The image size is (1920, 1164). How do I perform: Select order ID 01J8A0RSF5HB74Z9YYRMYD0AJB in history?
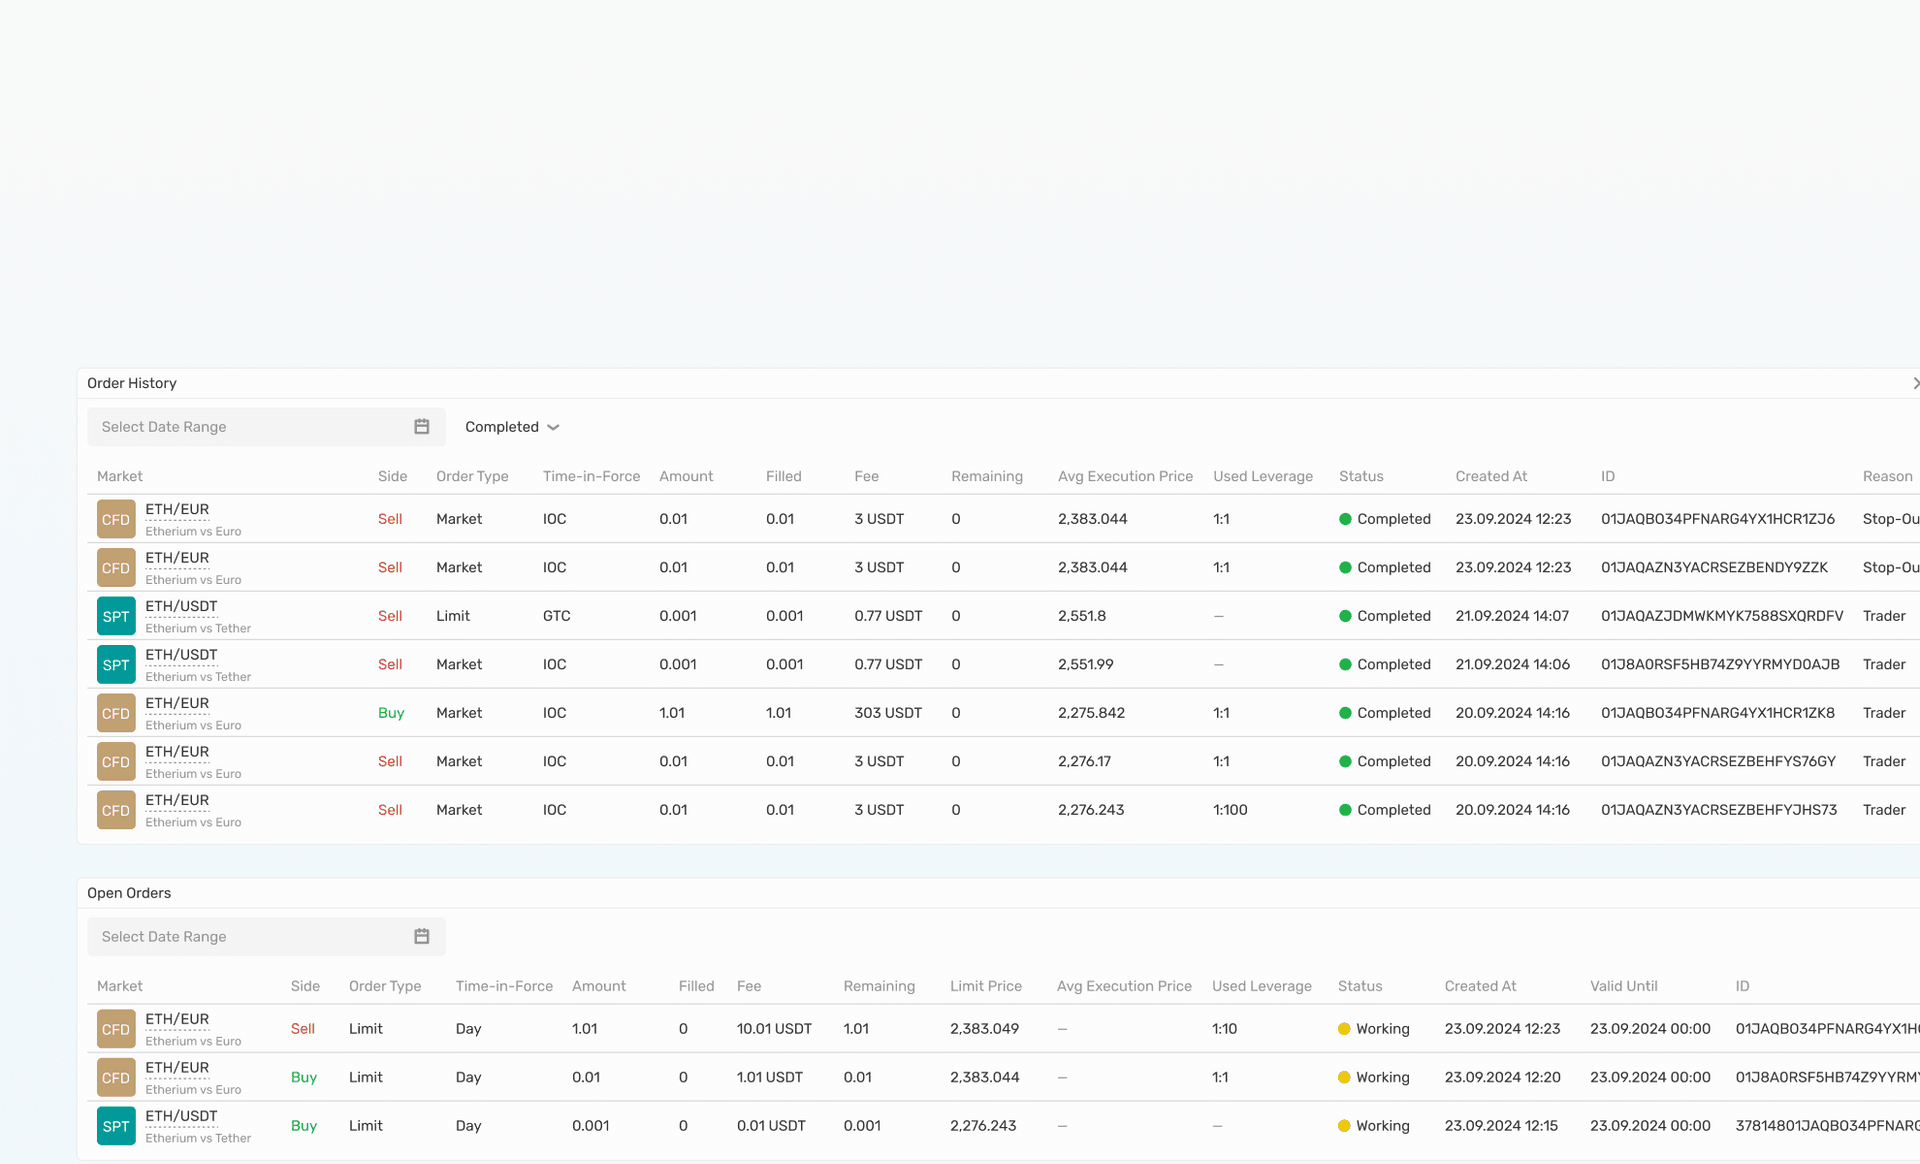coord(1720,664)
